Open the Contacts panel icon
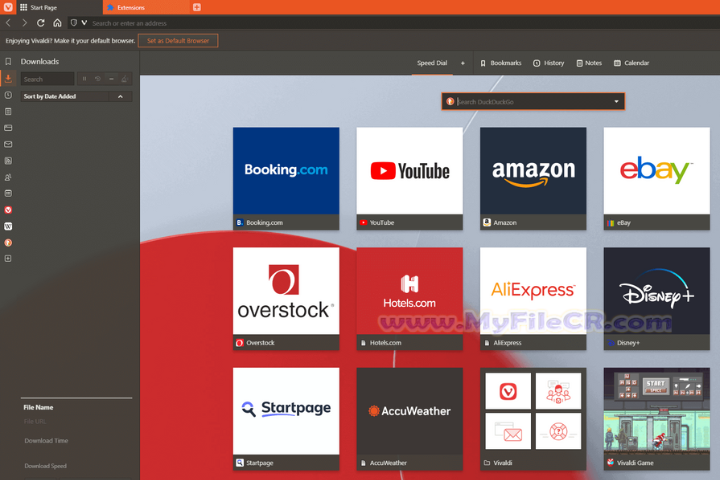The width and height of the screenshot is (720, 480). pyautogui.click(x=8, y=177)
